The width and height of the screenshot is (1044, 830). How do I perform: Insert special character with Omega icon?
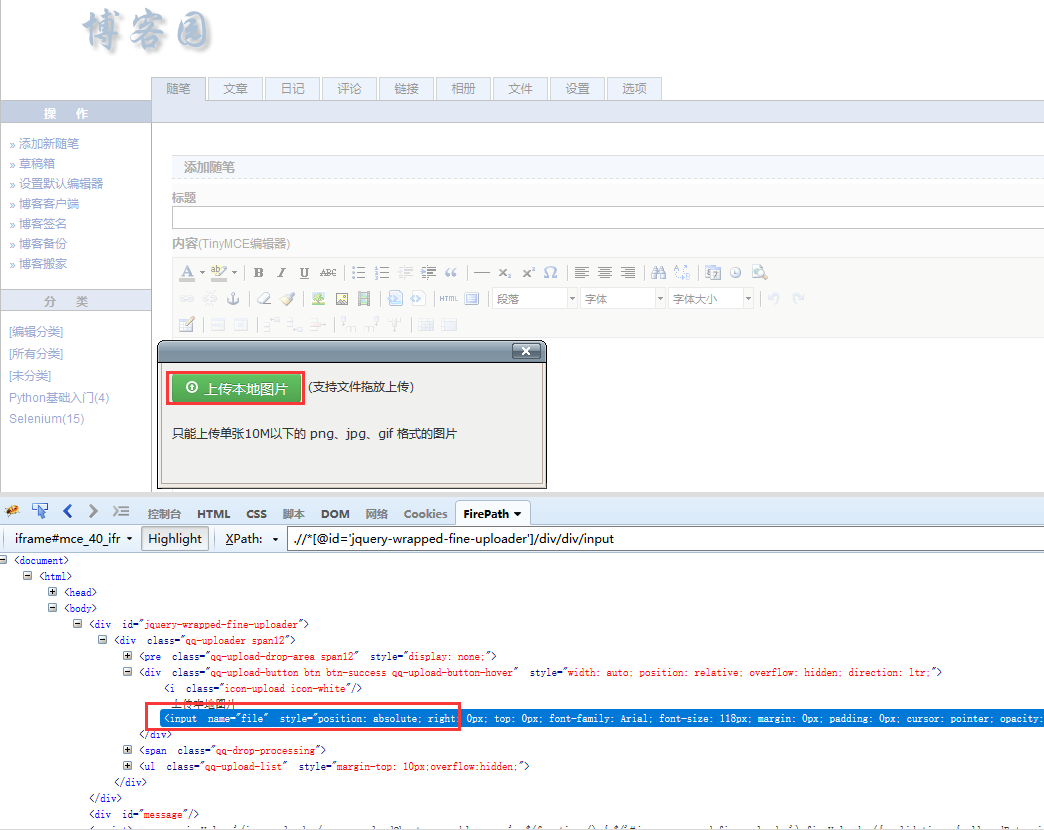(x=551, y=272)
